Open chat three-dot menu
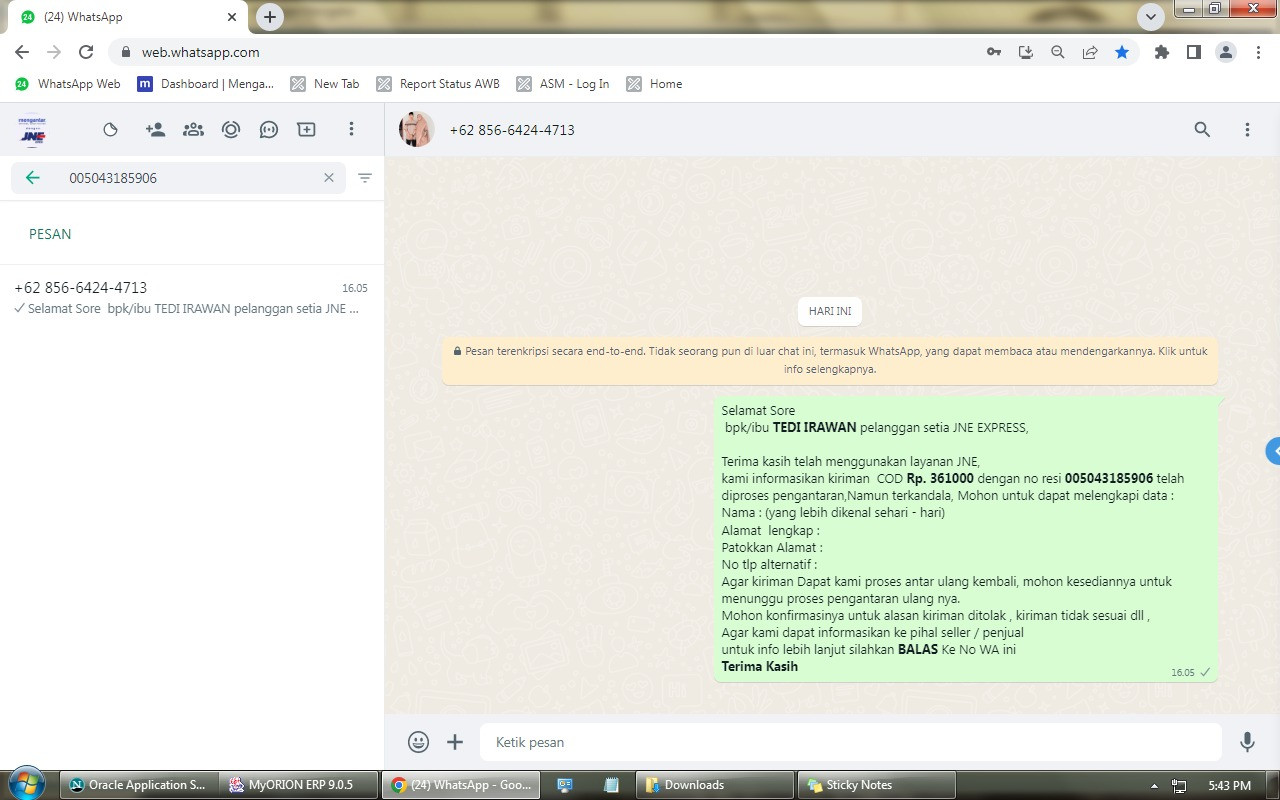The image size is (1280, 800). coord(1247,130)
